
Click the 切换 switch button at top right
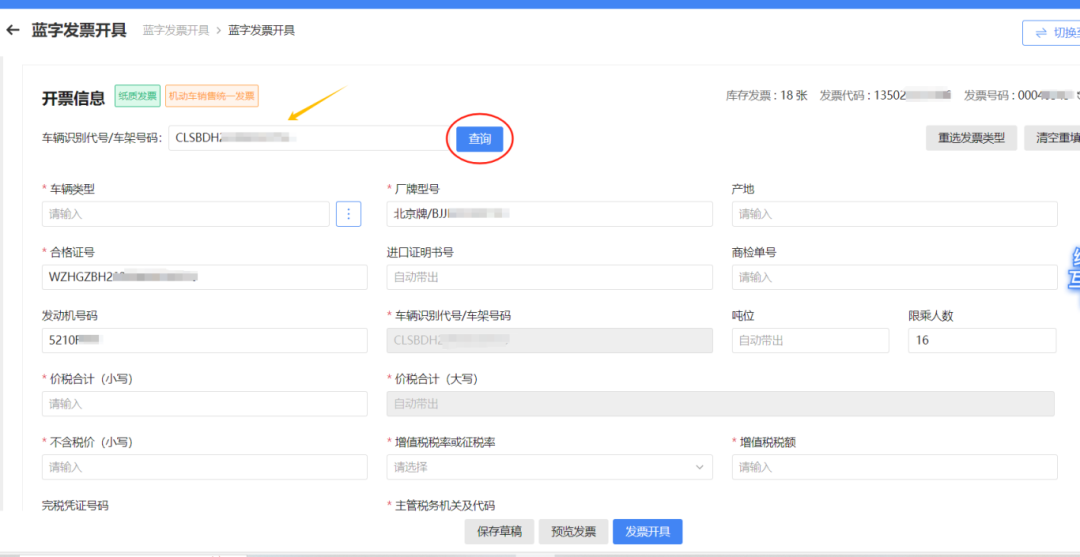[1051, 33]
